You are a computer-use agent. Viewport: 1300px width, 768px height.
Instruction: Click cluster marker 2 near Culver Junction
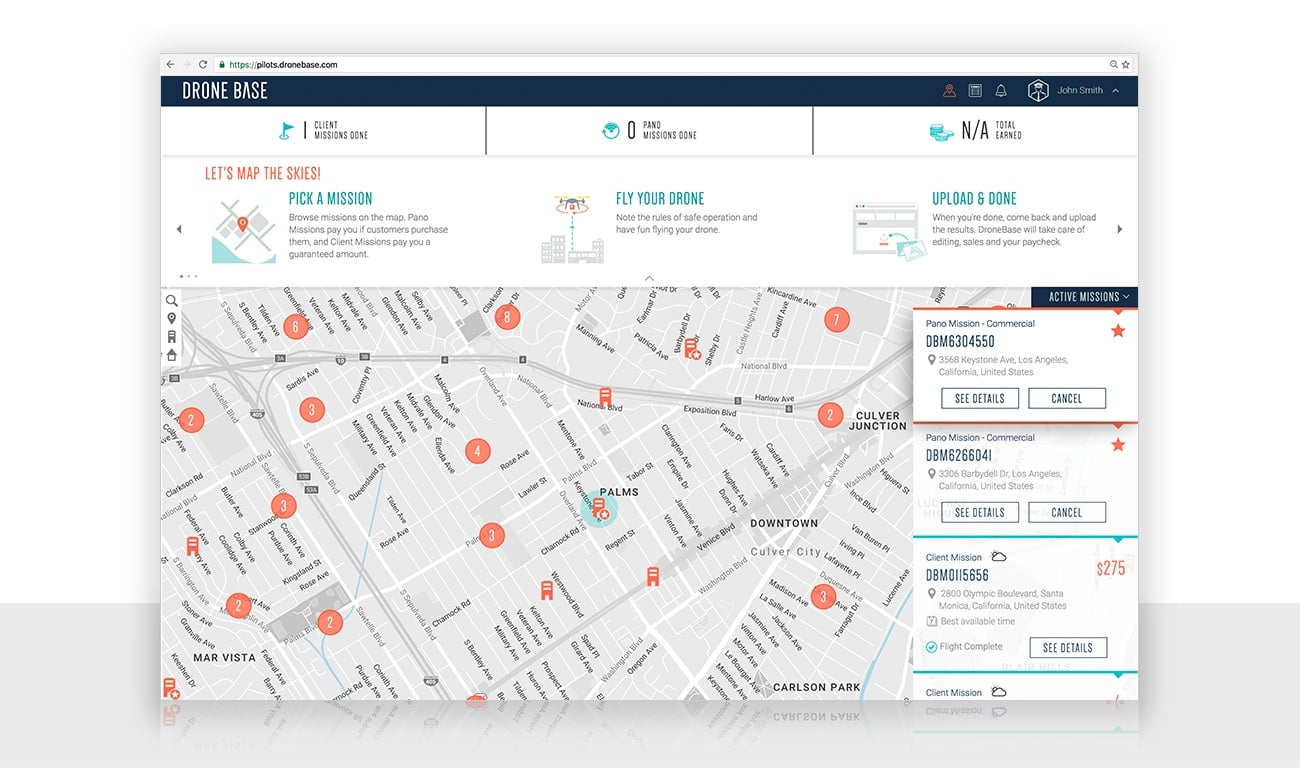829,415
